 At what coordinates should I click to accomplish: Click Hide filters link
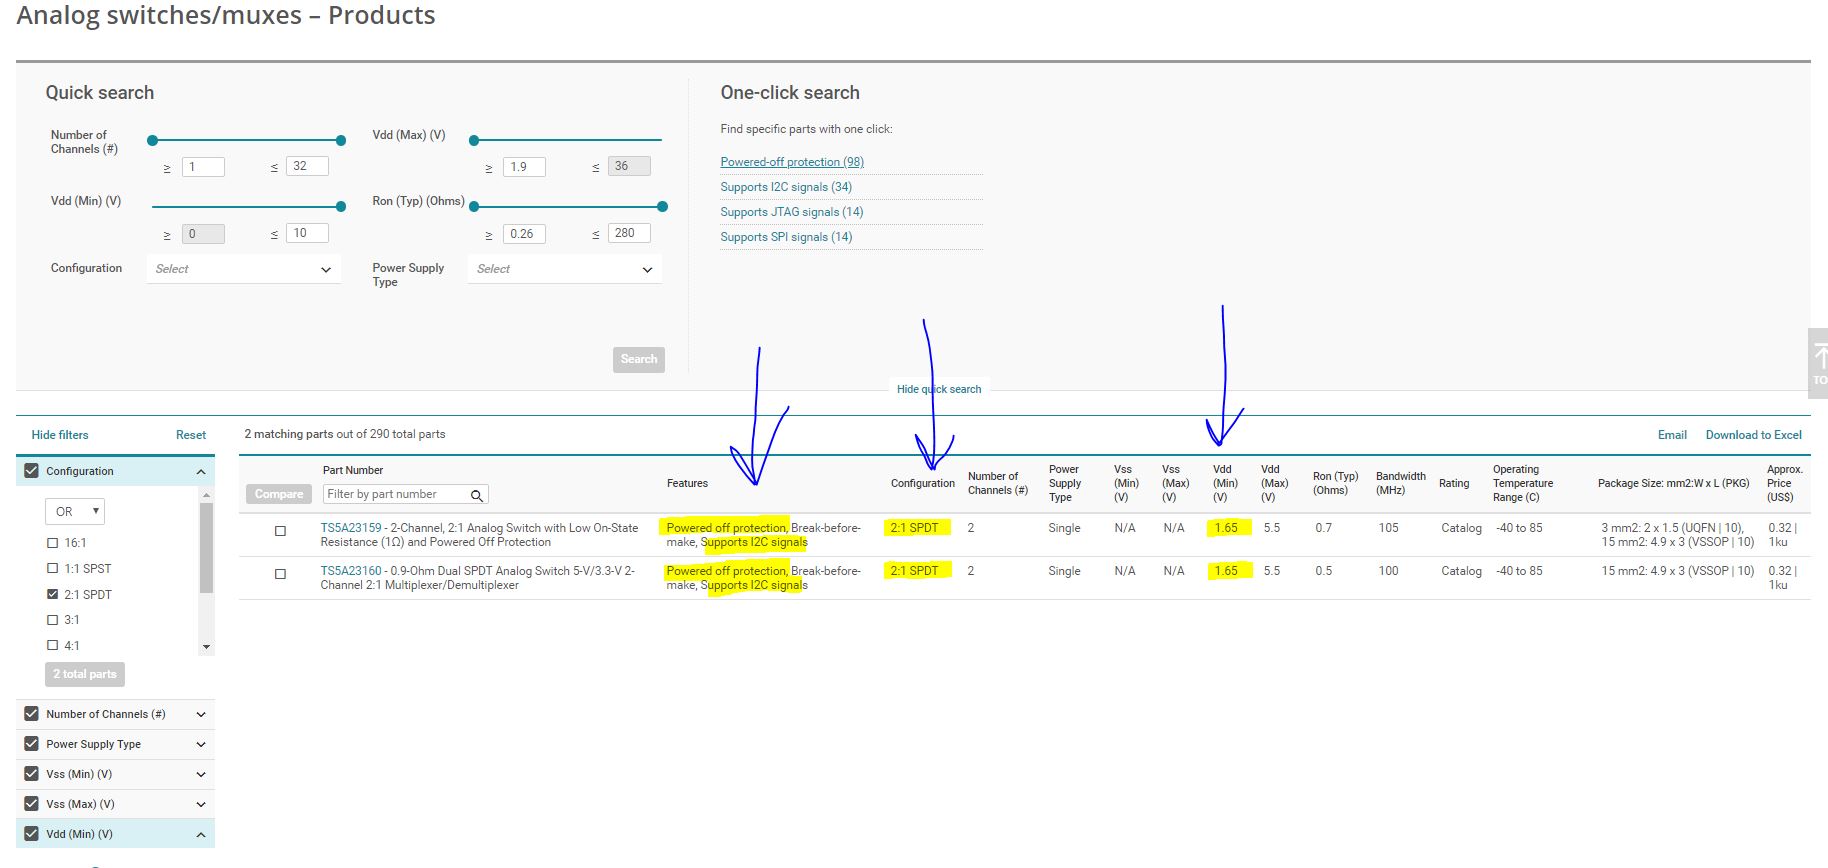(60, 435)
